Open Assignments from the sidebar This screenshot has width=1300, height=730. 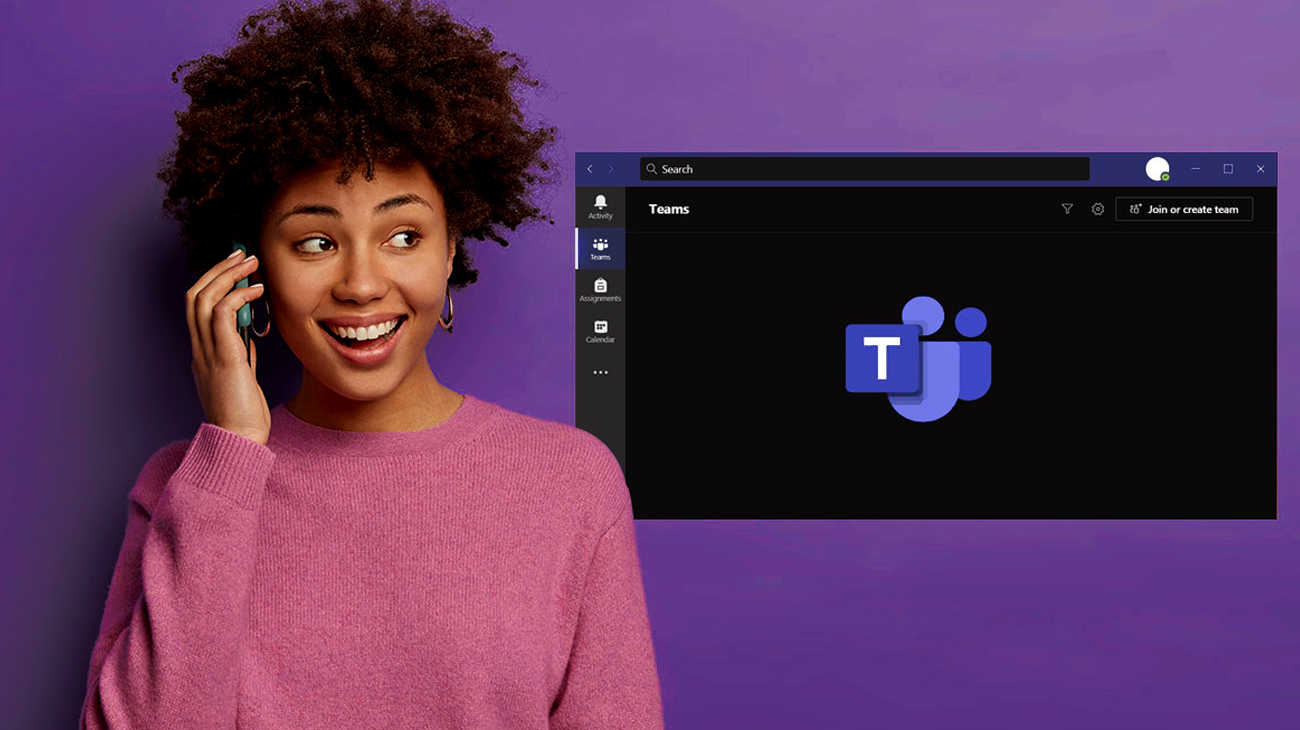[600, 290]
